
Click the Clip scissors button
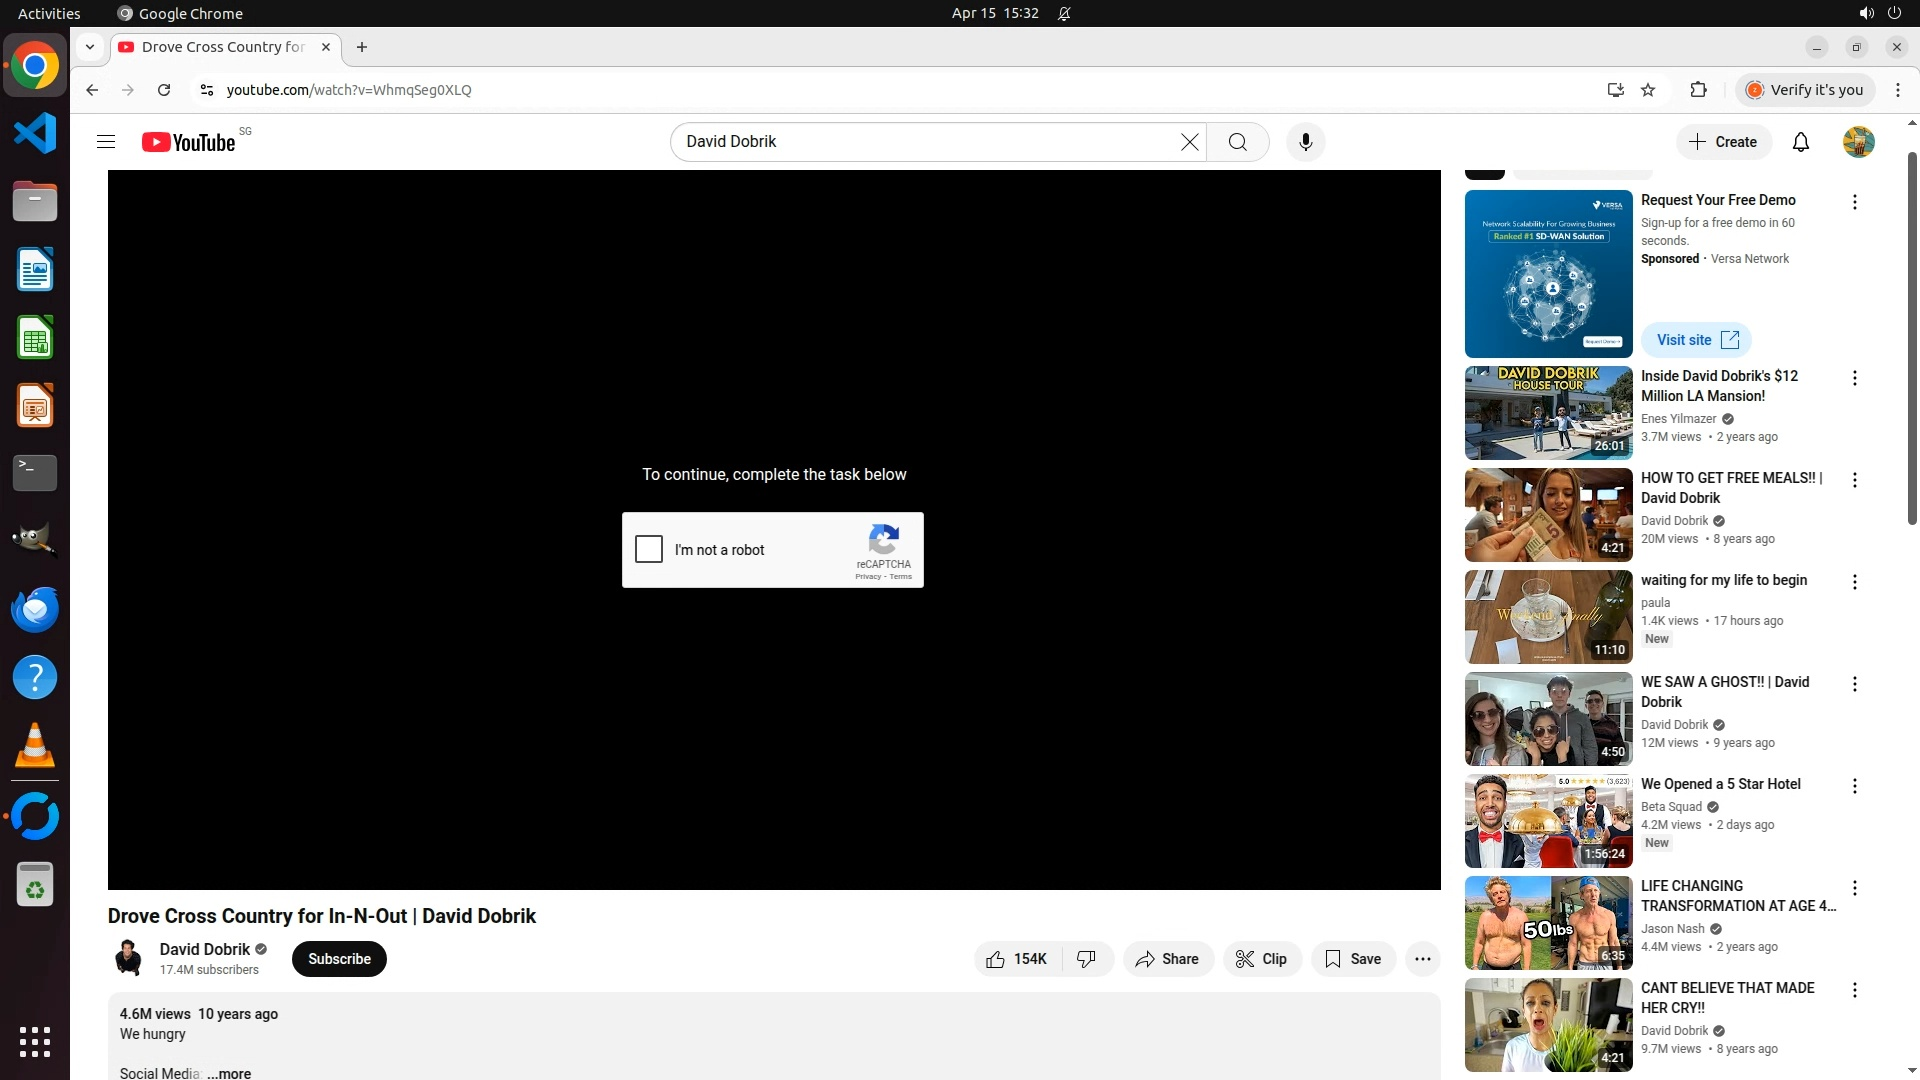(1261, 959)
